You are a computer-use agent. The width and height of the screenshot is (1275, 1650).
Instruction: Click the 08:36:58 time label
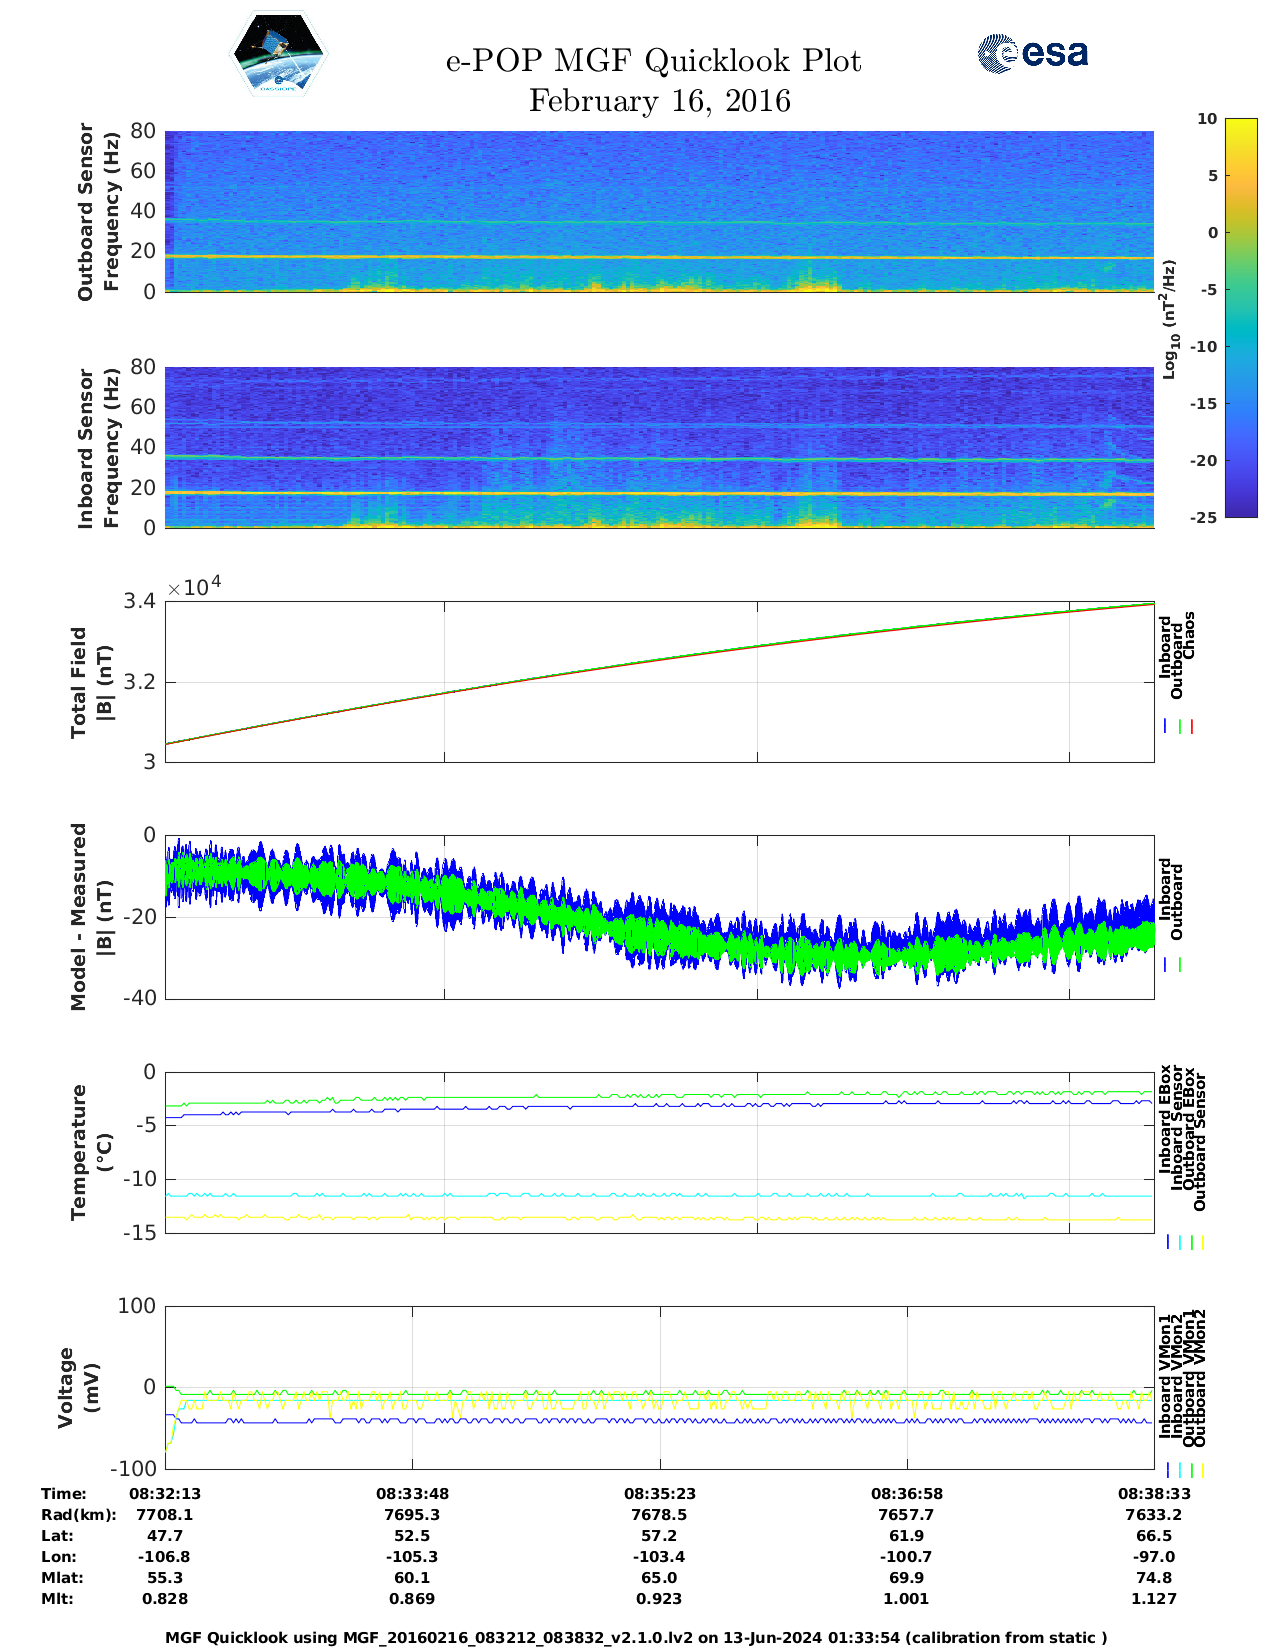pos(907,1493)
